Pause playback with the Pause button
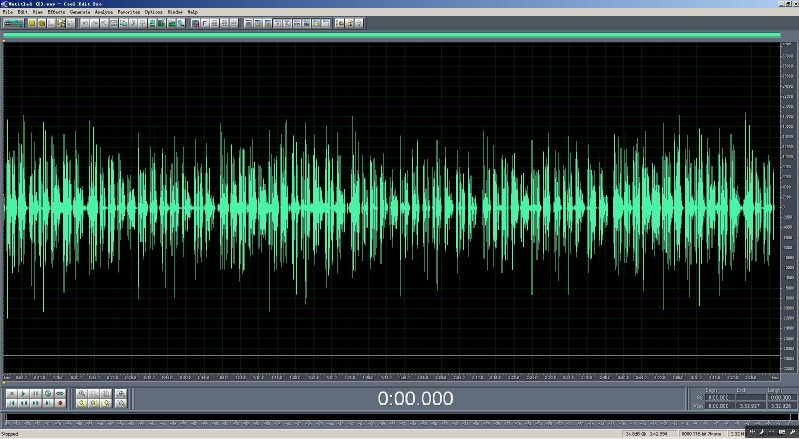This screenshot has height=439, width=799. coord(36,394)
